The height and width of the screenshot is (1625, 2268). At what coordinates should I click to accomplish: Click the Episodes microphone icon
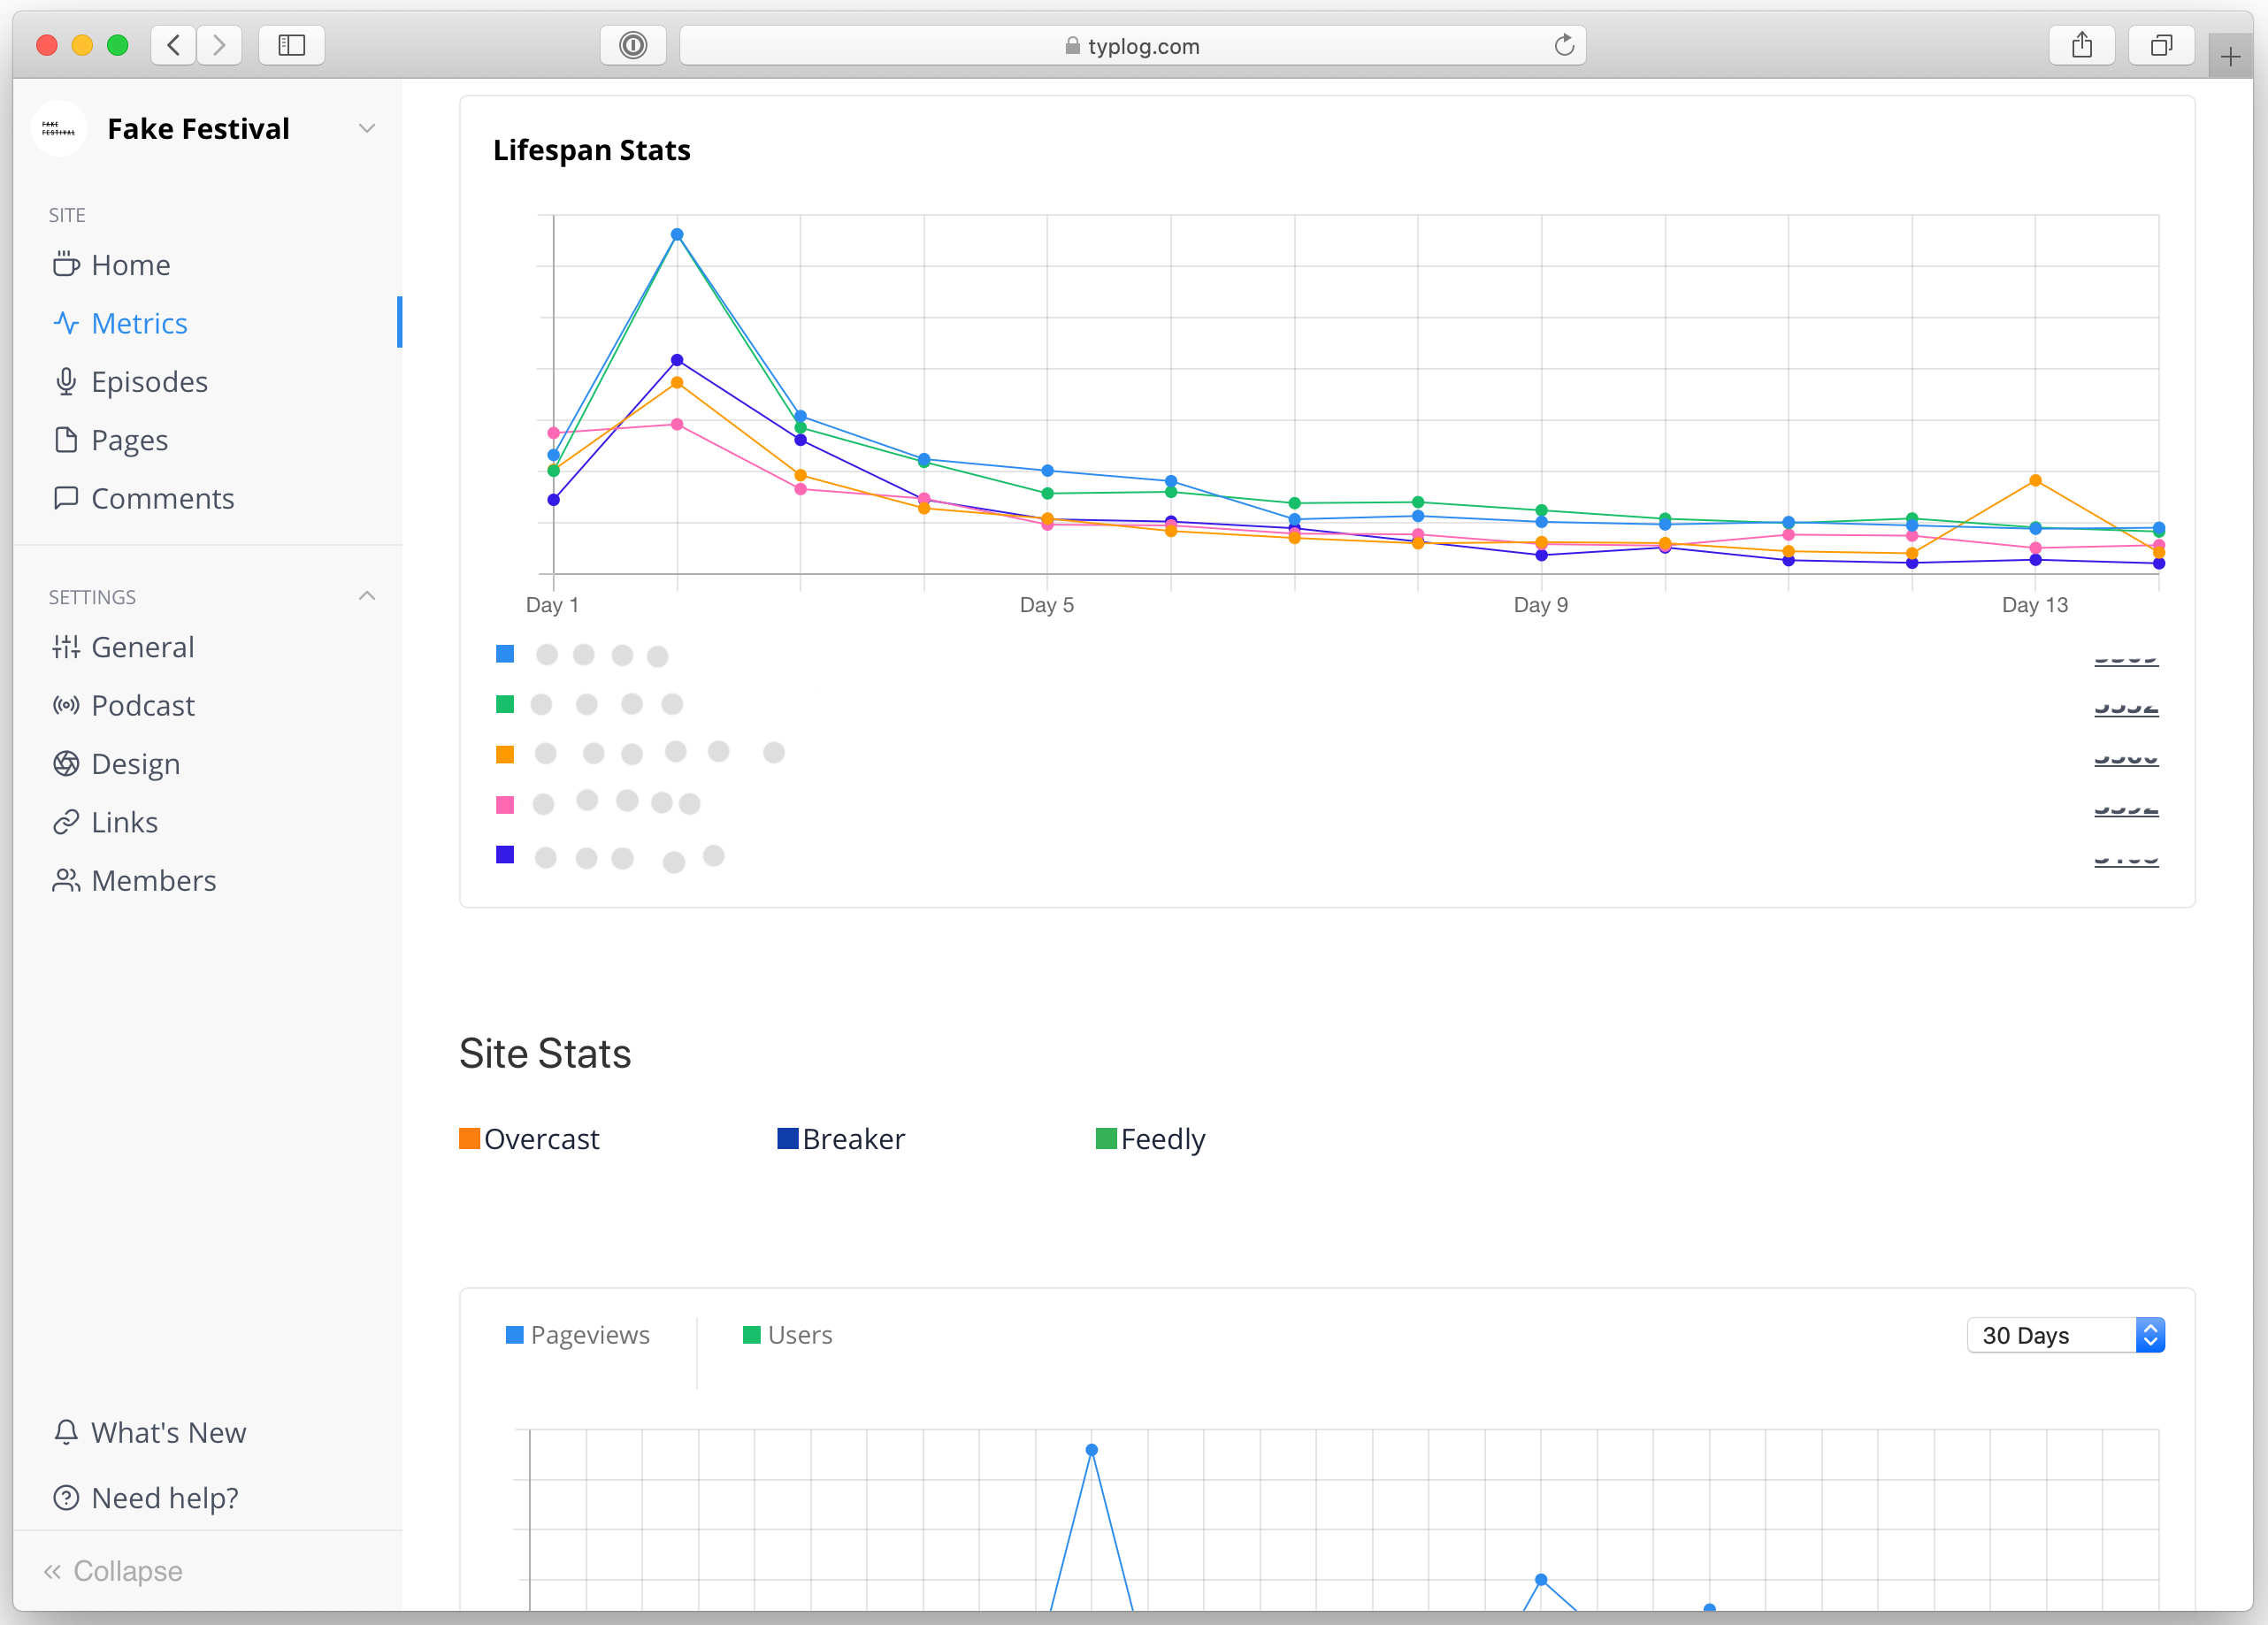click(x=66, y=381)
